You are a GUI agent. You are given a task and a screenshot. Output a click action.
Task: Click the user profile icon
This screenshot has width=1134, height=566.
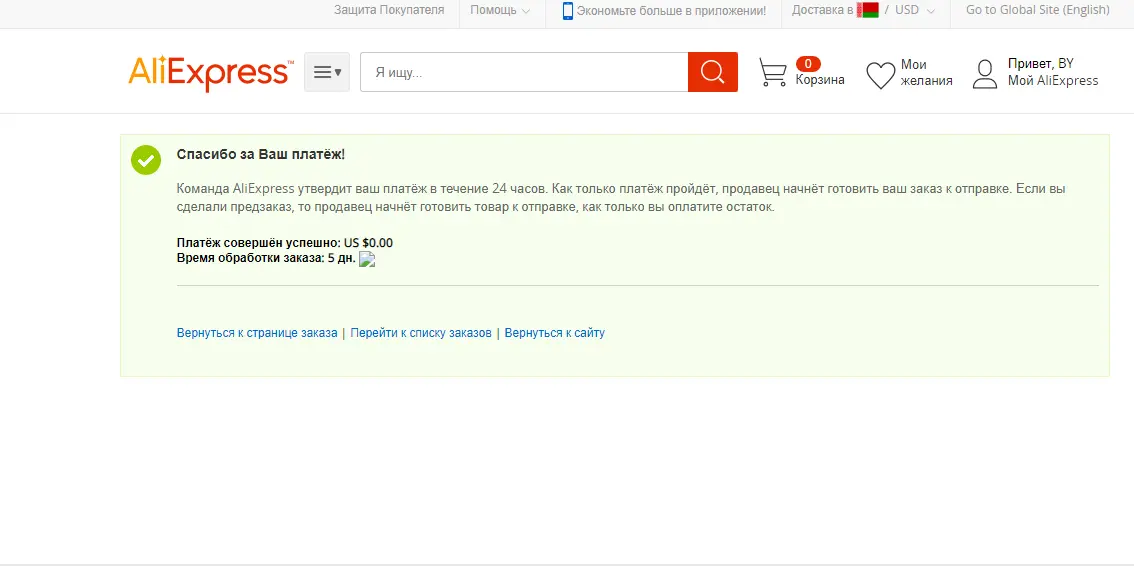pyautogui.click(x=984, y=74)
